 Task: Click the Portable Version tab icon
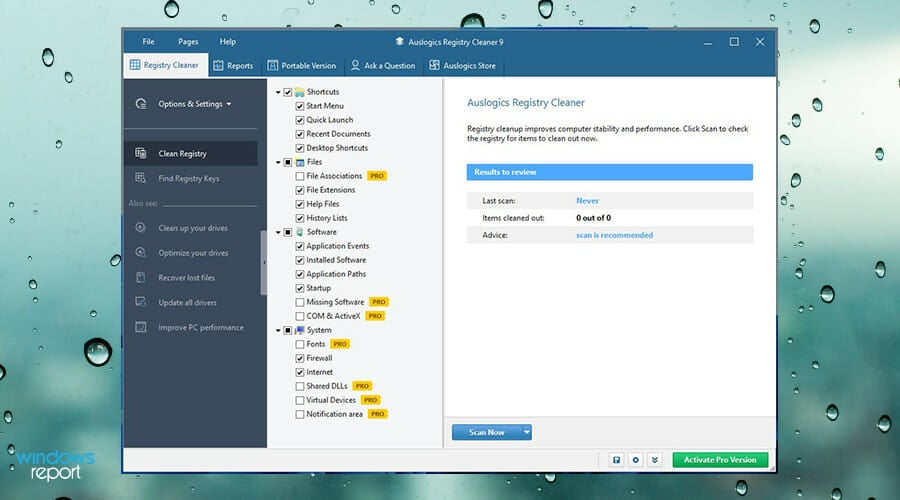coord(273,65)
